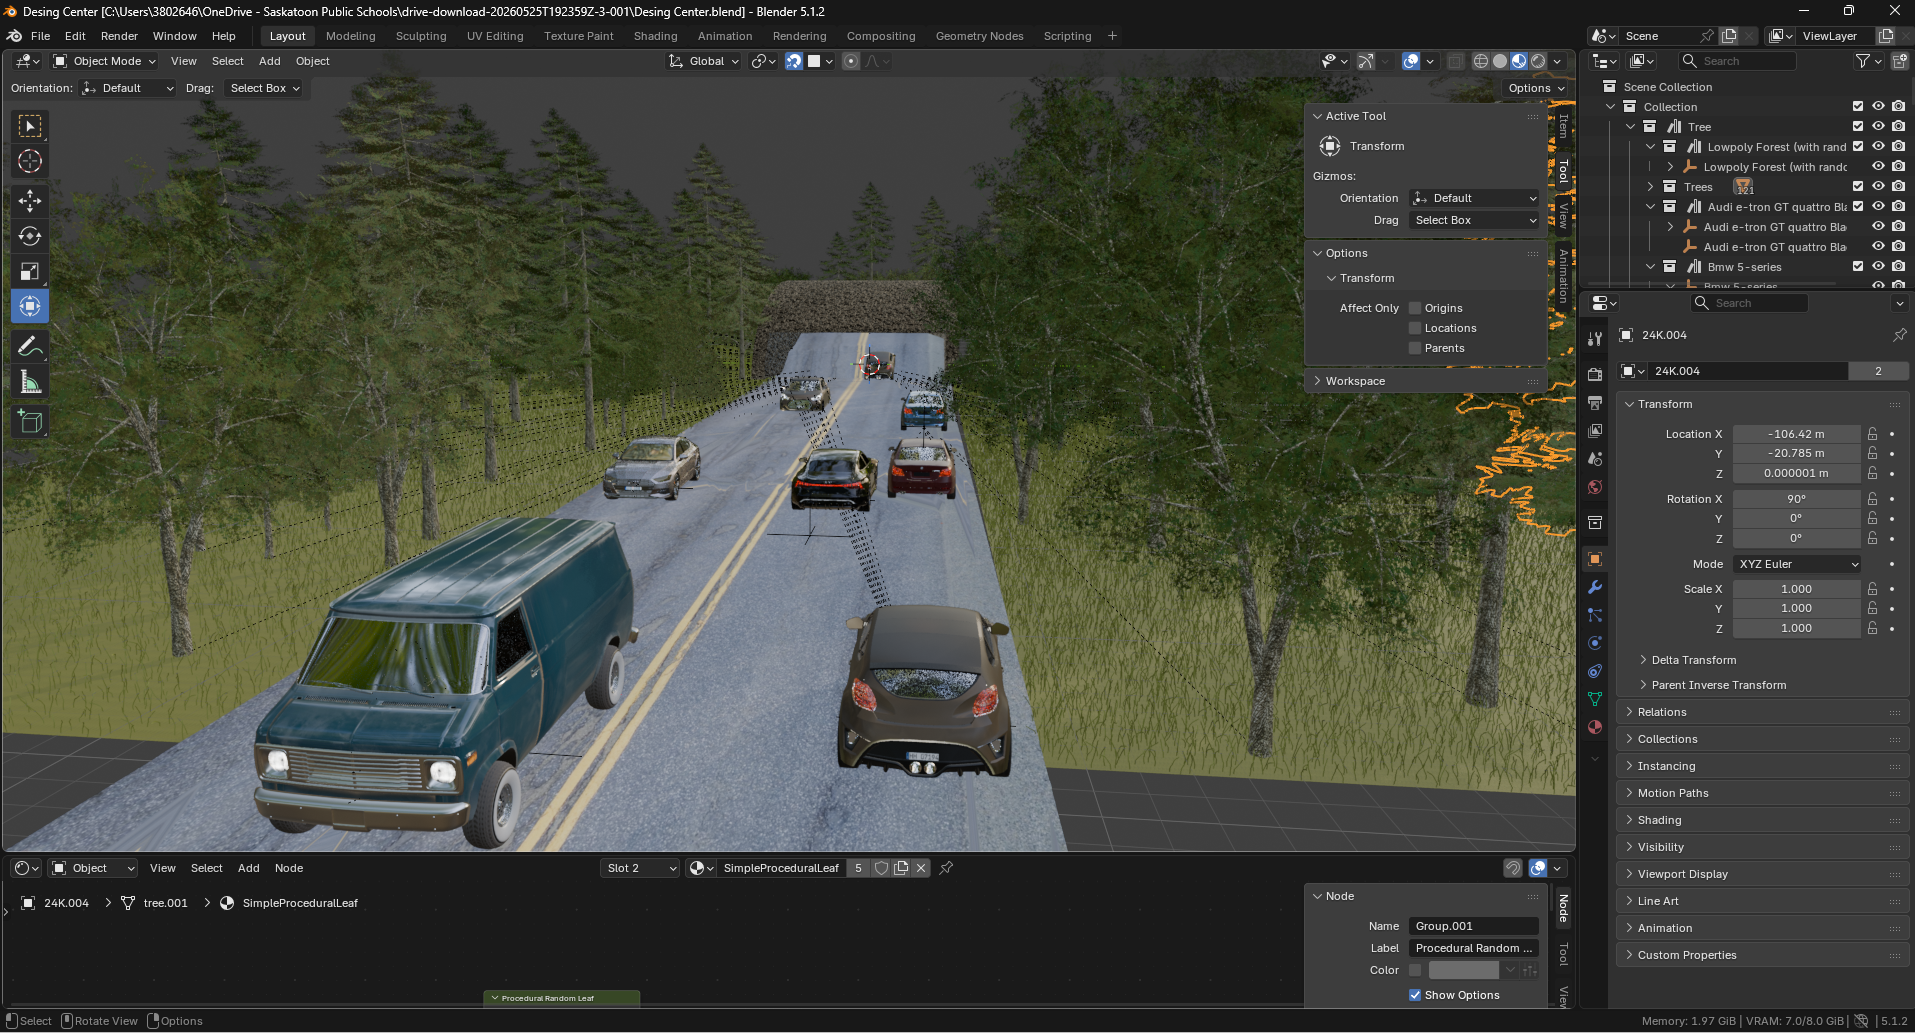Screen dimensions: 1915x1033
Task: Toggle X-Ray in viewport header
Action: click(x=1455, y=61)
